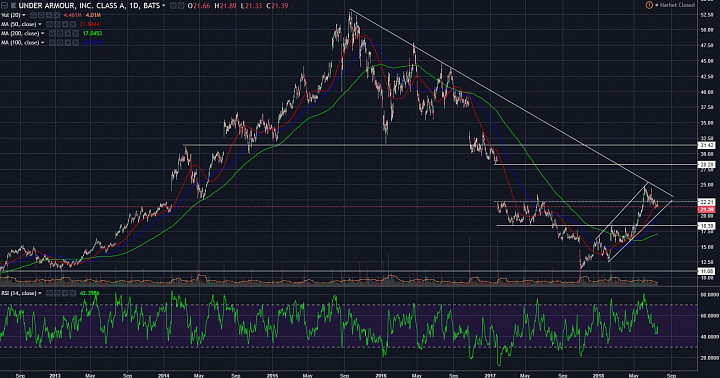Open Vol (20) indicator settings icon
The width and height of the screenshot is (720, 378).
[x=41, y=15]
